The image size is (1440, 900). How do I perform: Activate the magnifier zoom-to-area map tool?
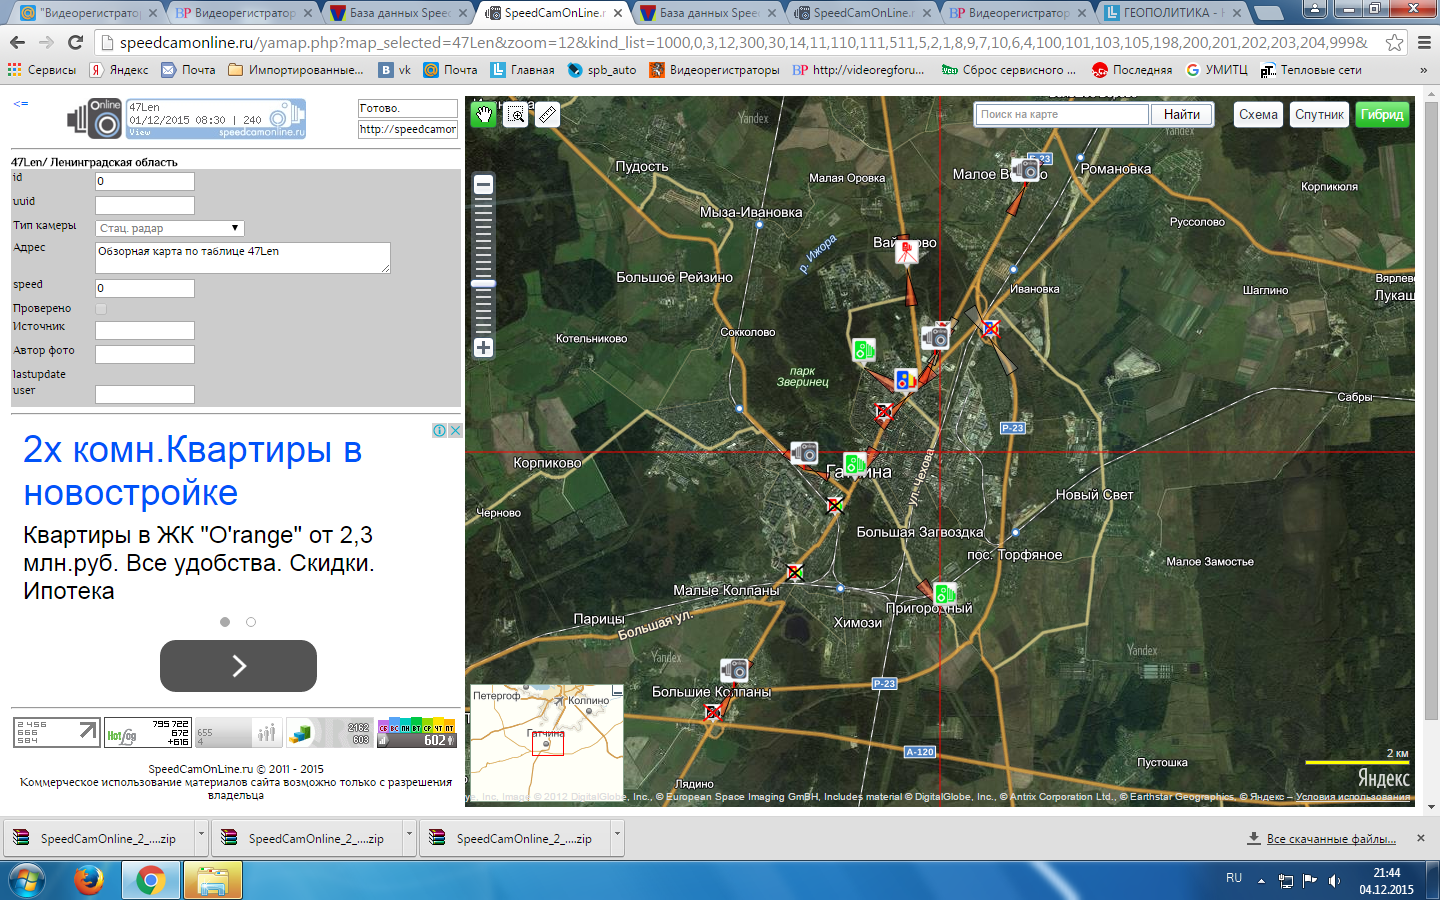click(516, 115)
